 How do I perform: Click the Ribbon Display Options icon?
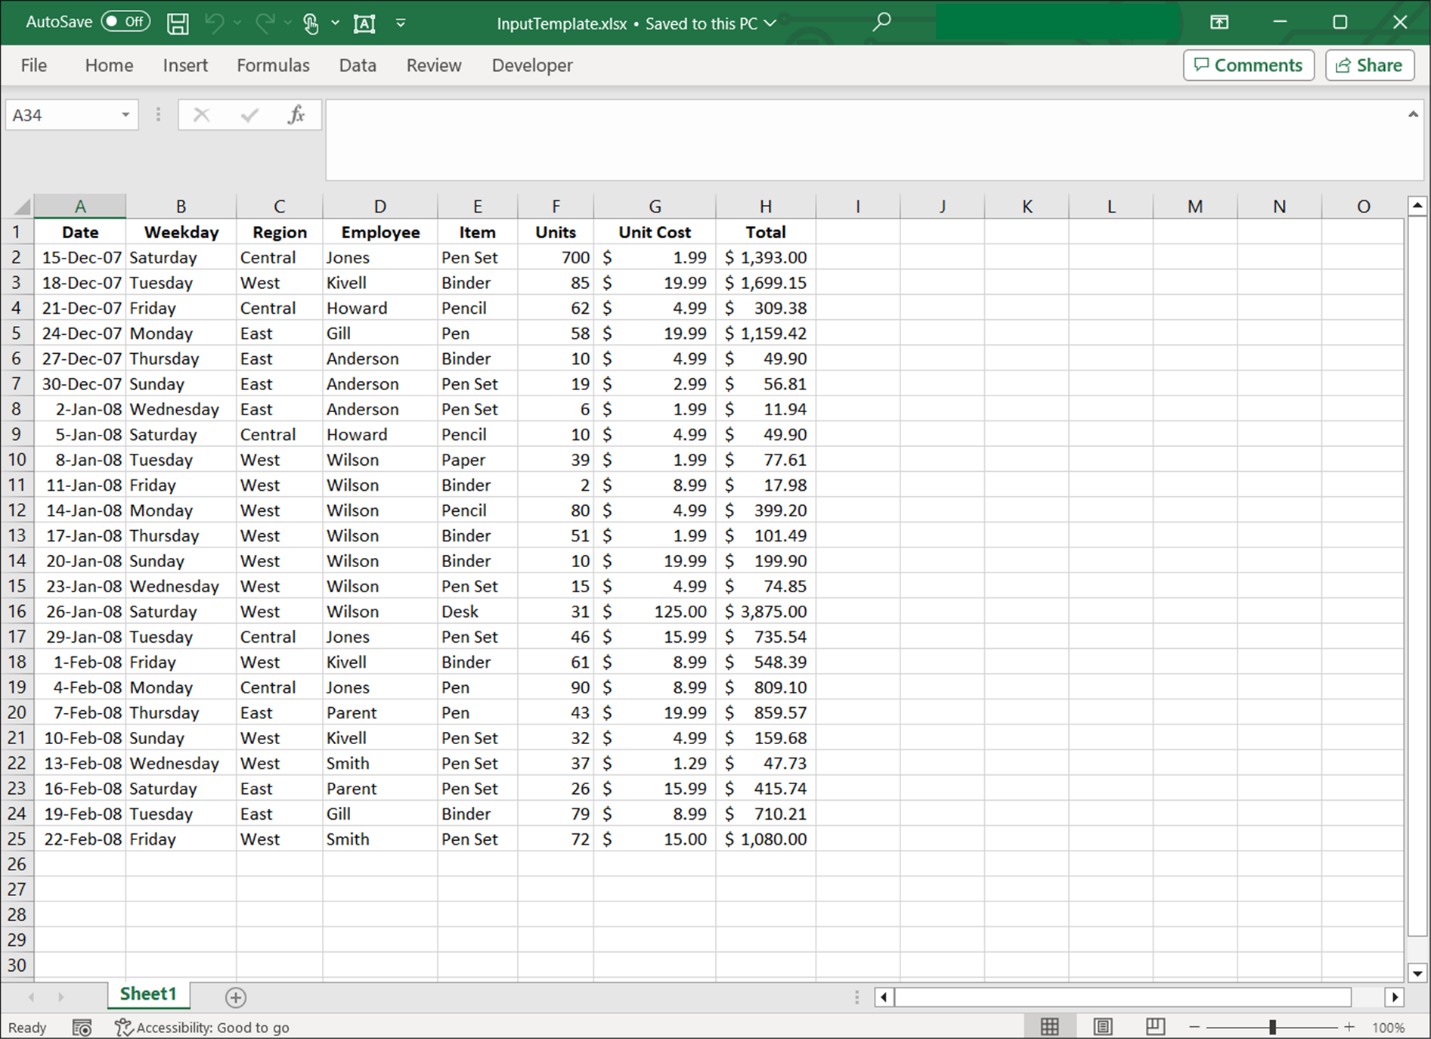tap(1219, 22)
